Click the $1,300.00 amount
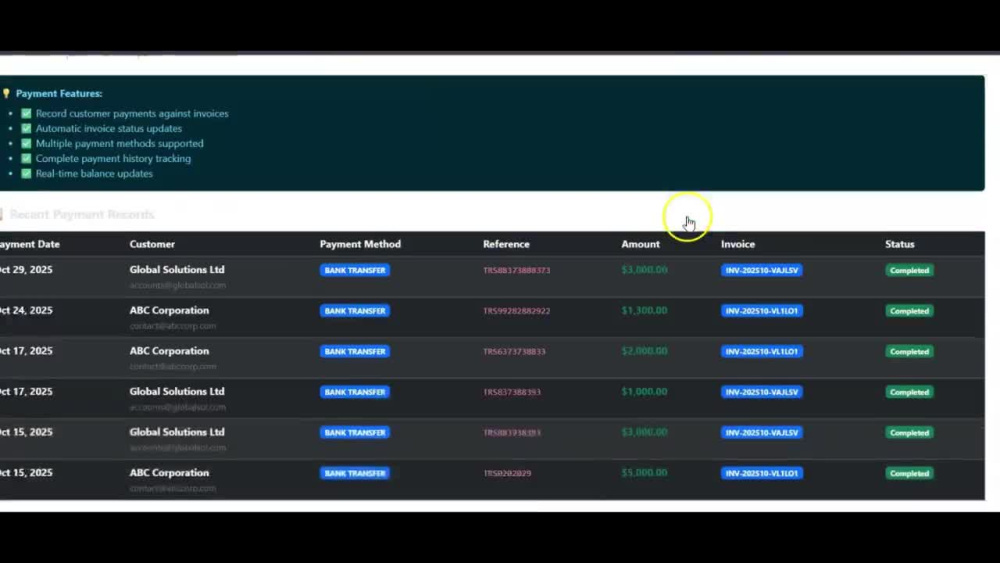The image size is (1000, 563). 644,311
